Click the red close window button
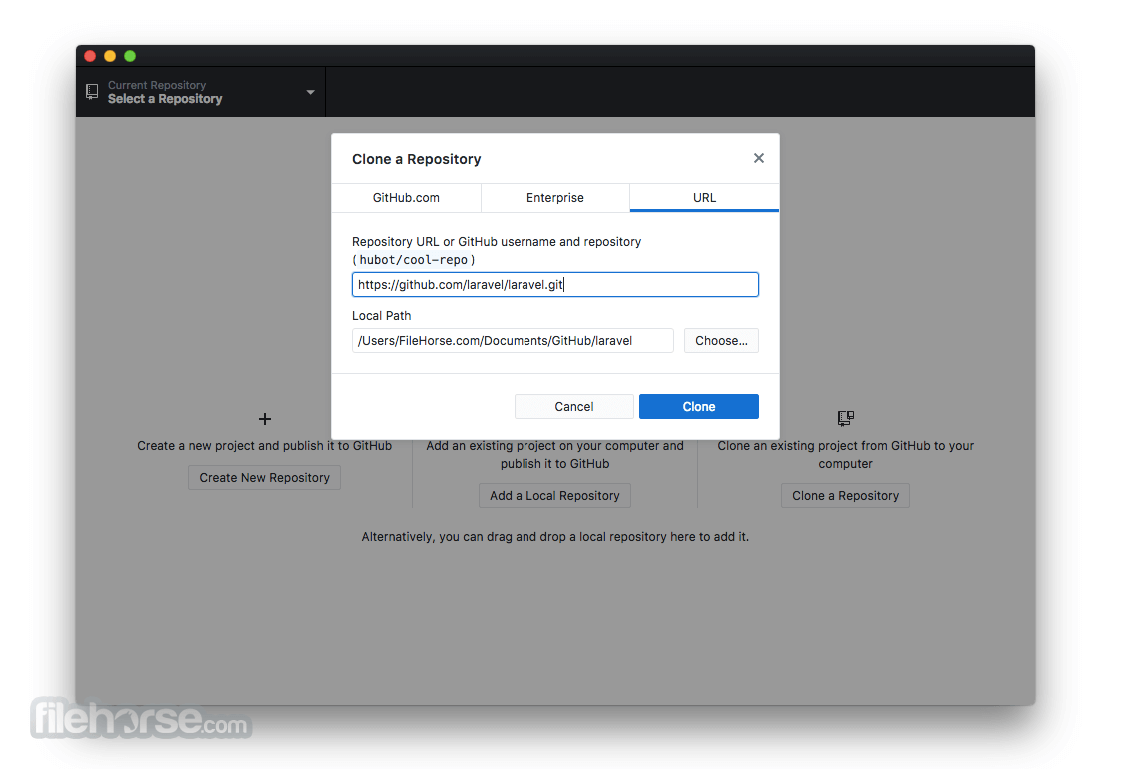The width and height of the screenshot is (1125, 769). click(90, 56)
